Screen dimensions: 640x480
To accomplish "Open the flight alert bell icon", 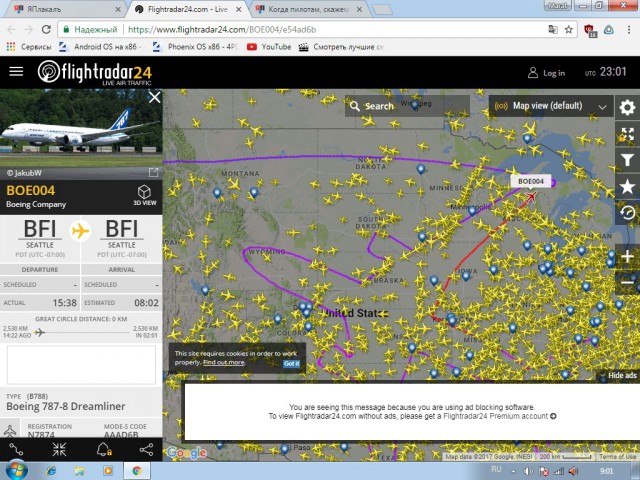I will tap(104, 449).
